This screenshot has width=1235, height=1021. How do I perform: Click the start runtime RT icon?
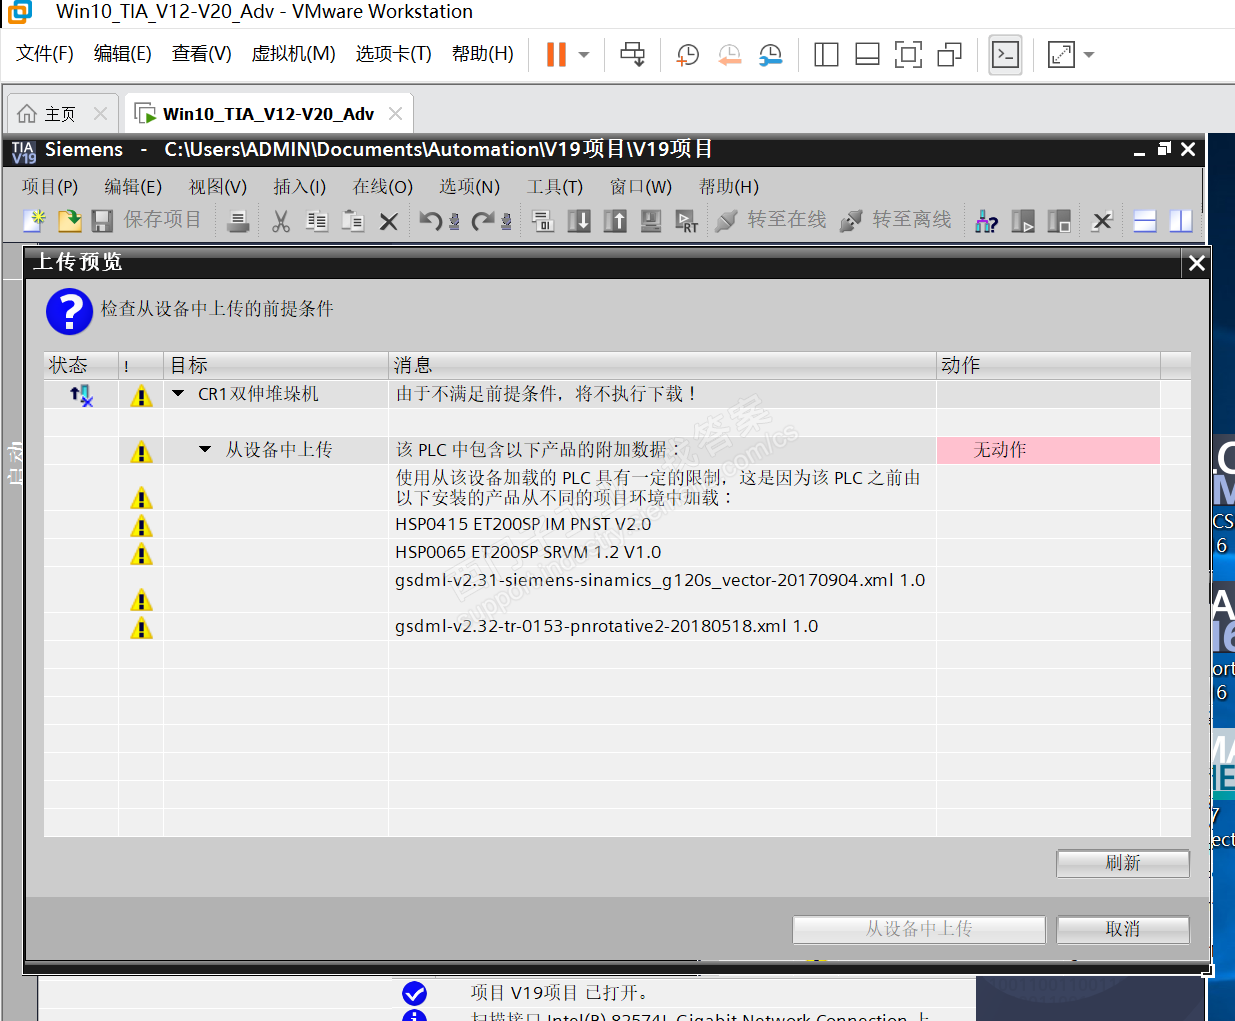click(x=687, y=221)
